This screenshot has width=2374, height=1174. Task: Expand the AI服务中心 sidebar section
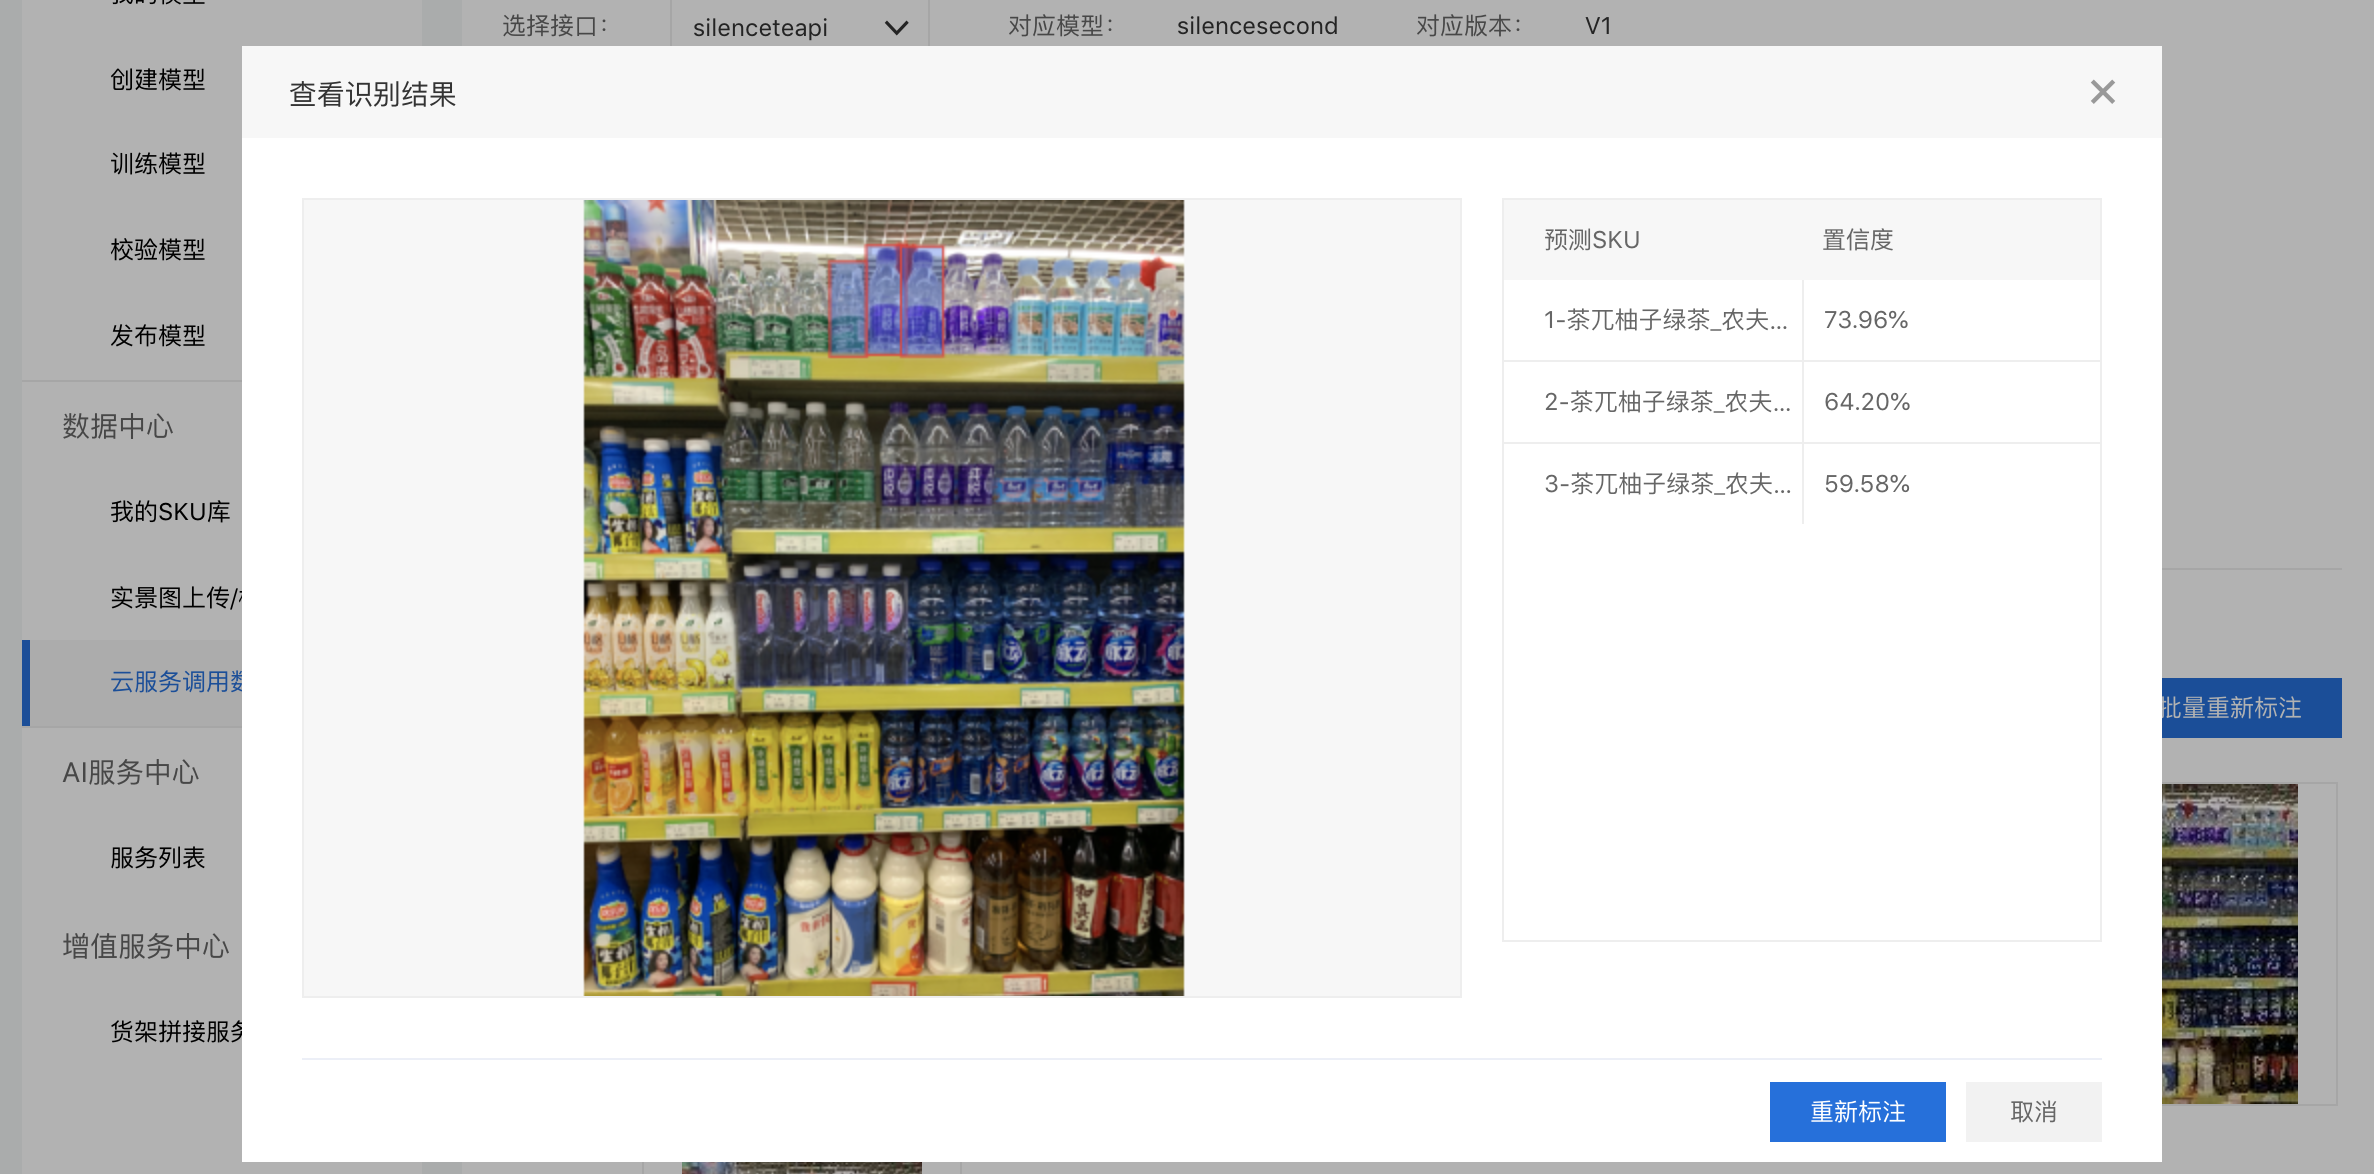click(131, 772)
